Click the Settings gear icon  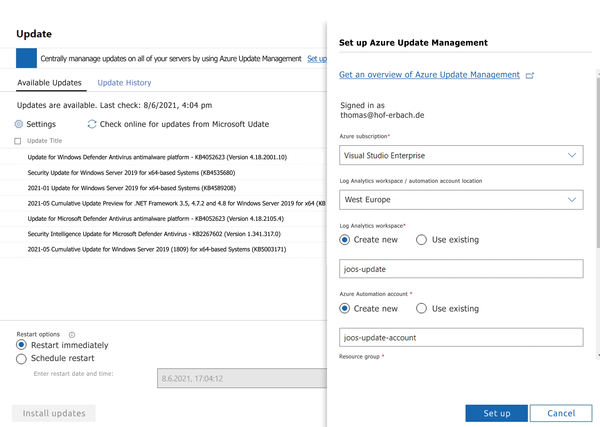point(18,124)
